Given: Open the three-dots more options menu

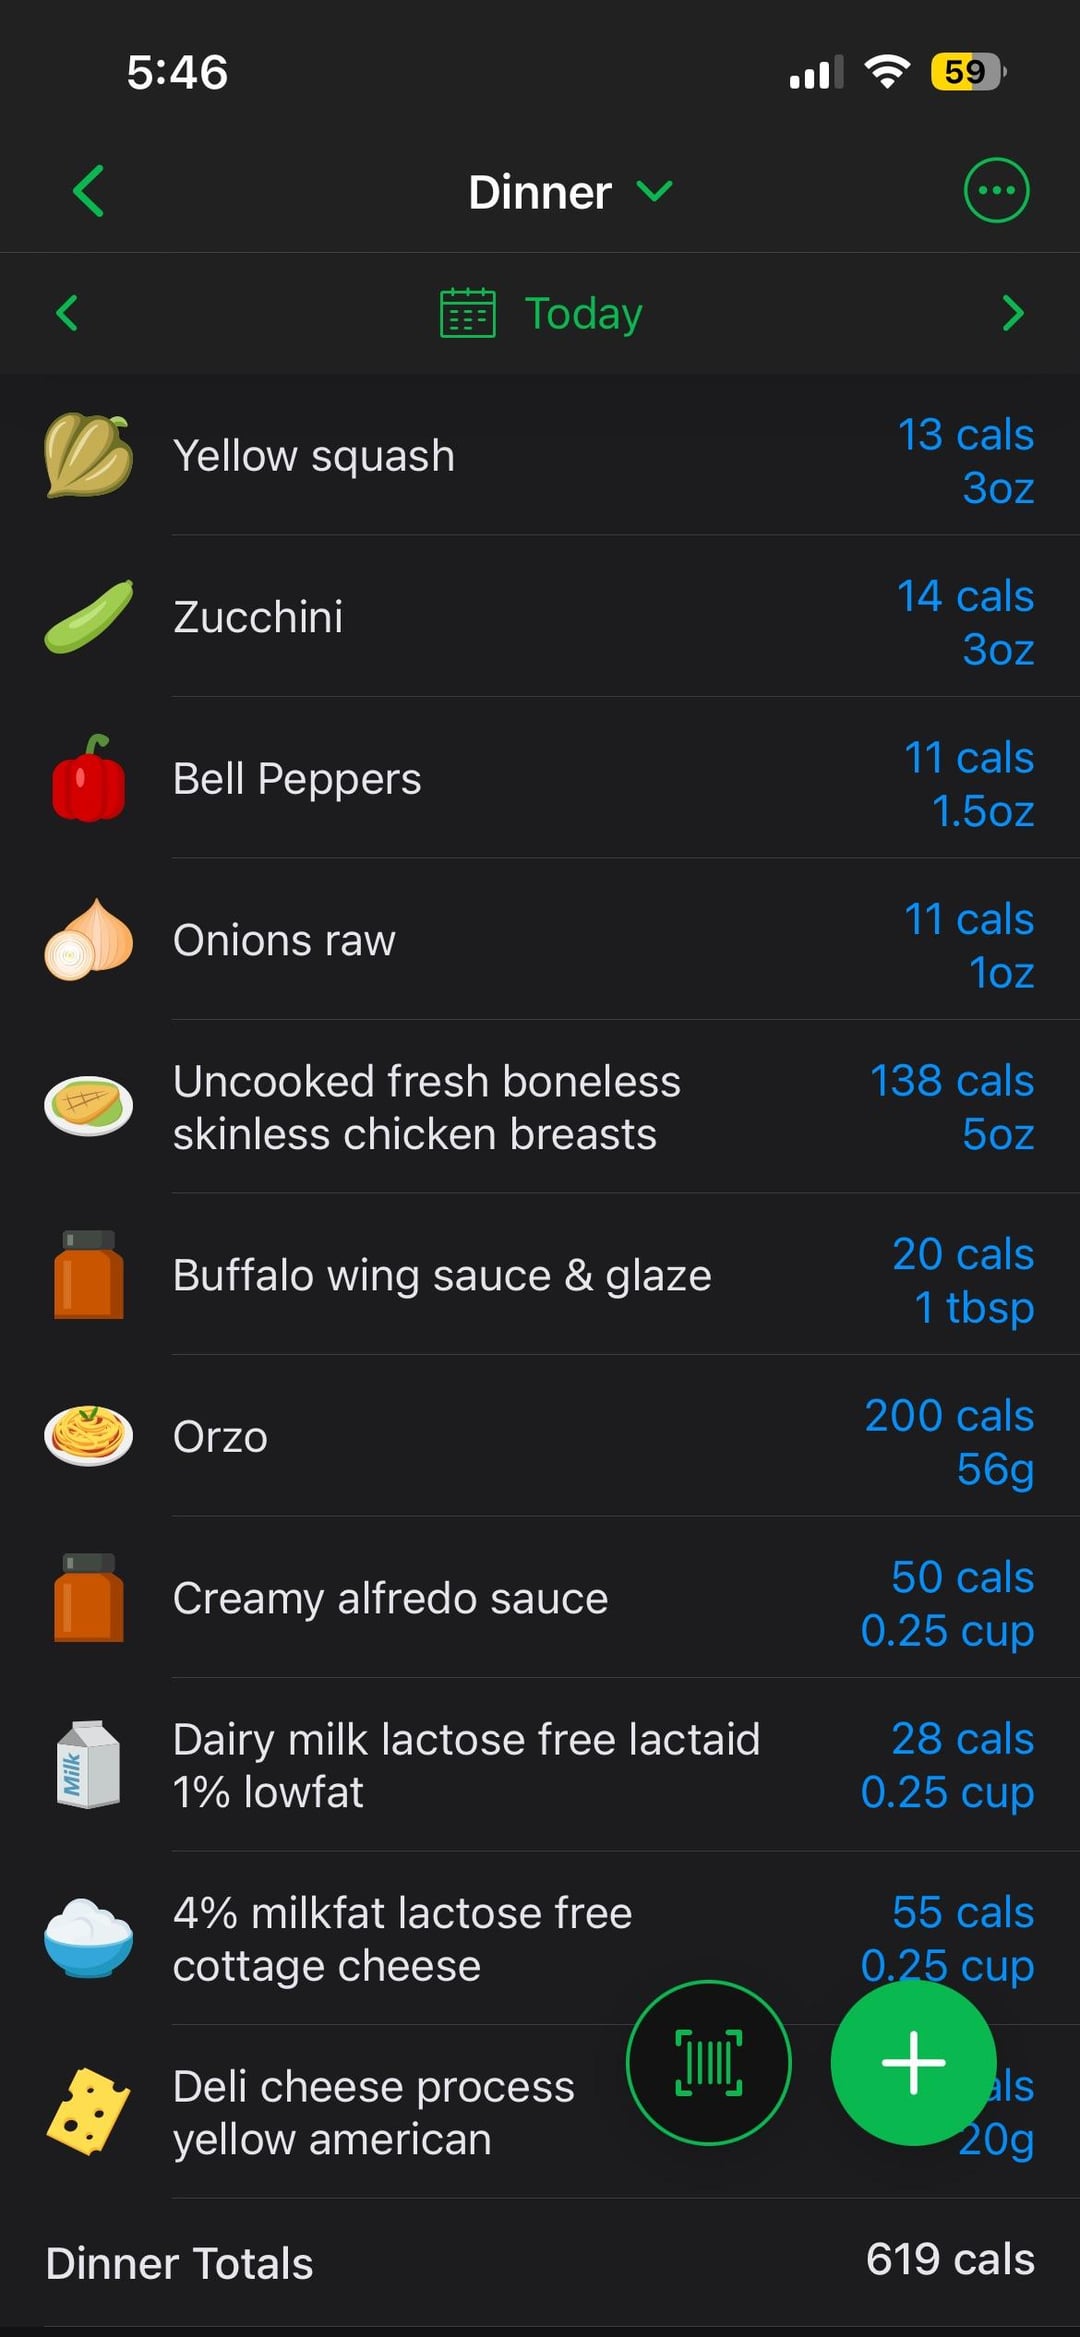Looking at the screenshot, I should 996,190.
